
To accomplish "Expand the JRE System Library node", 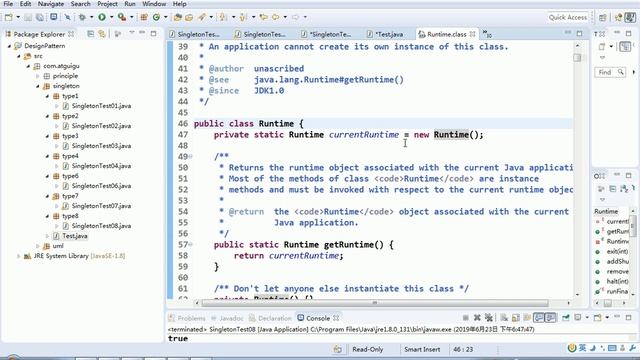I will (19, 256).
